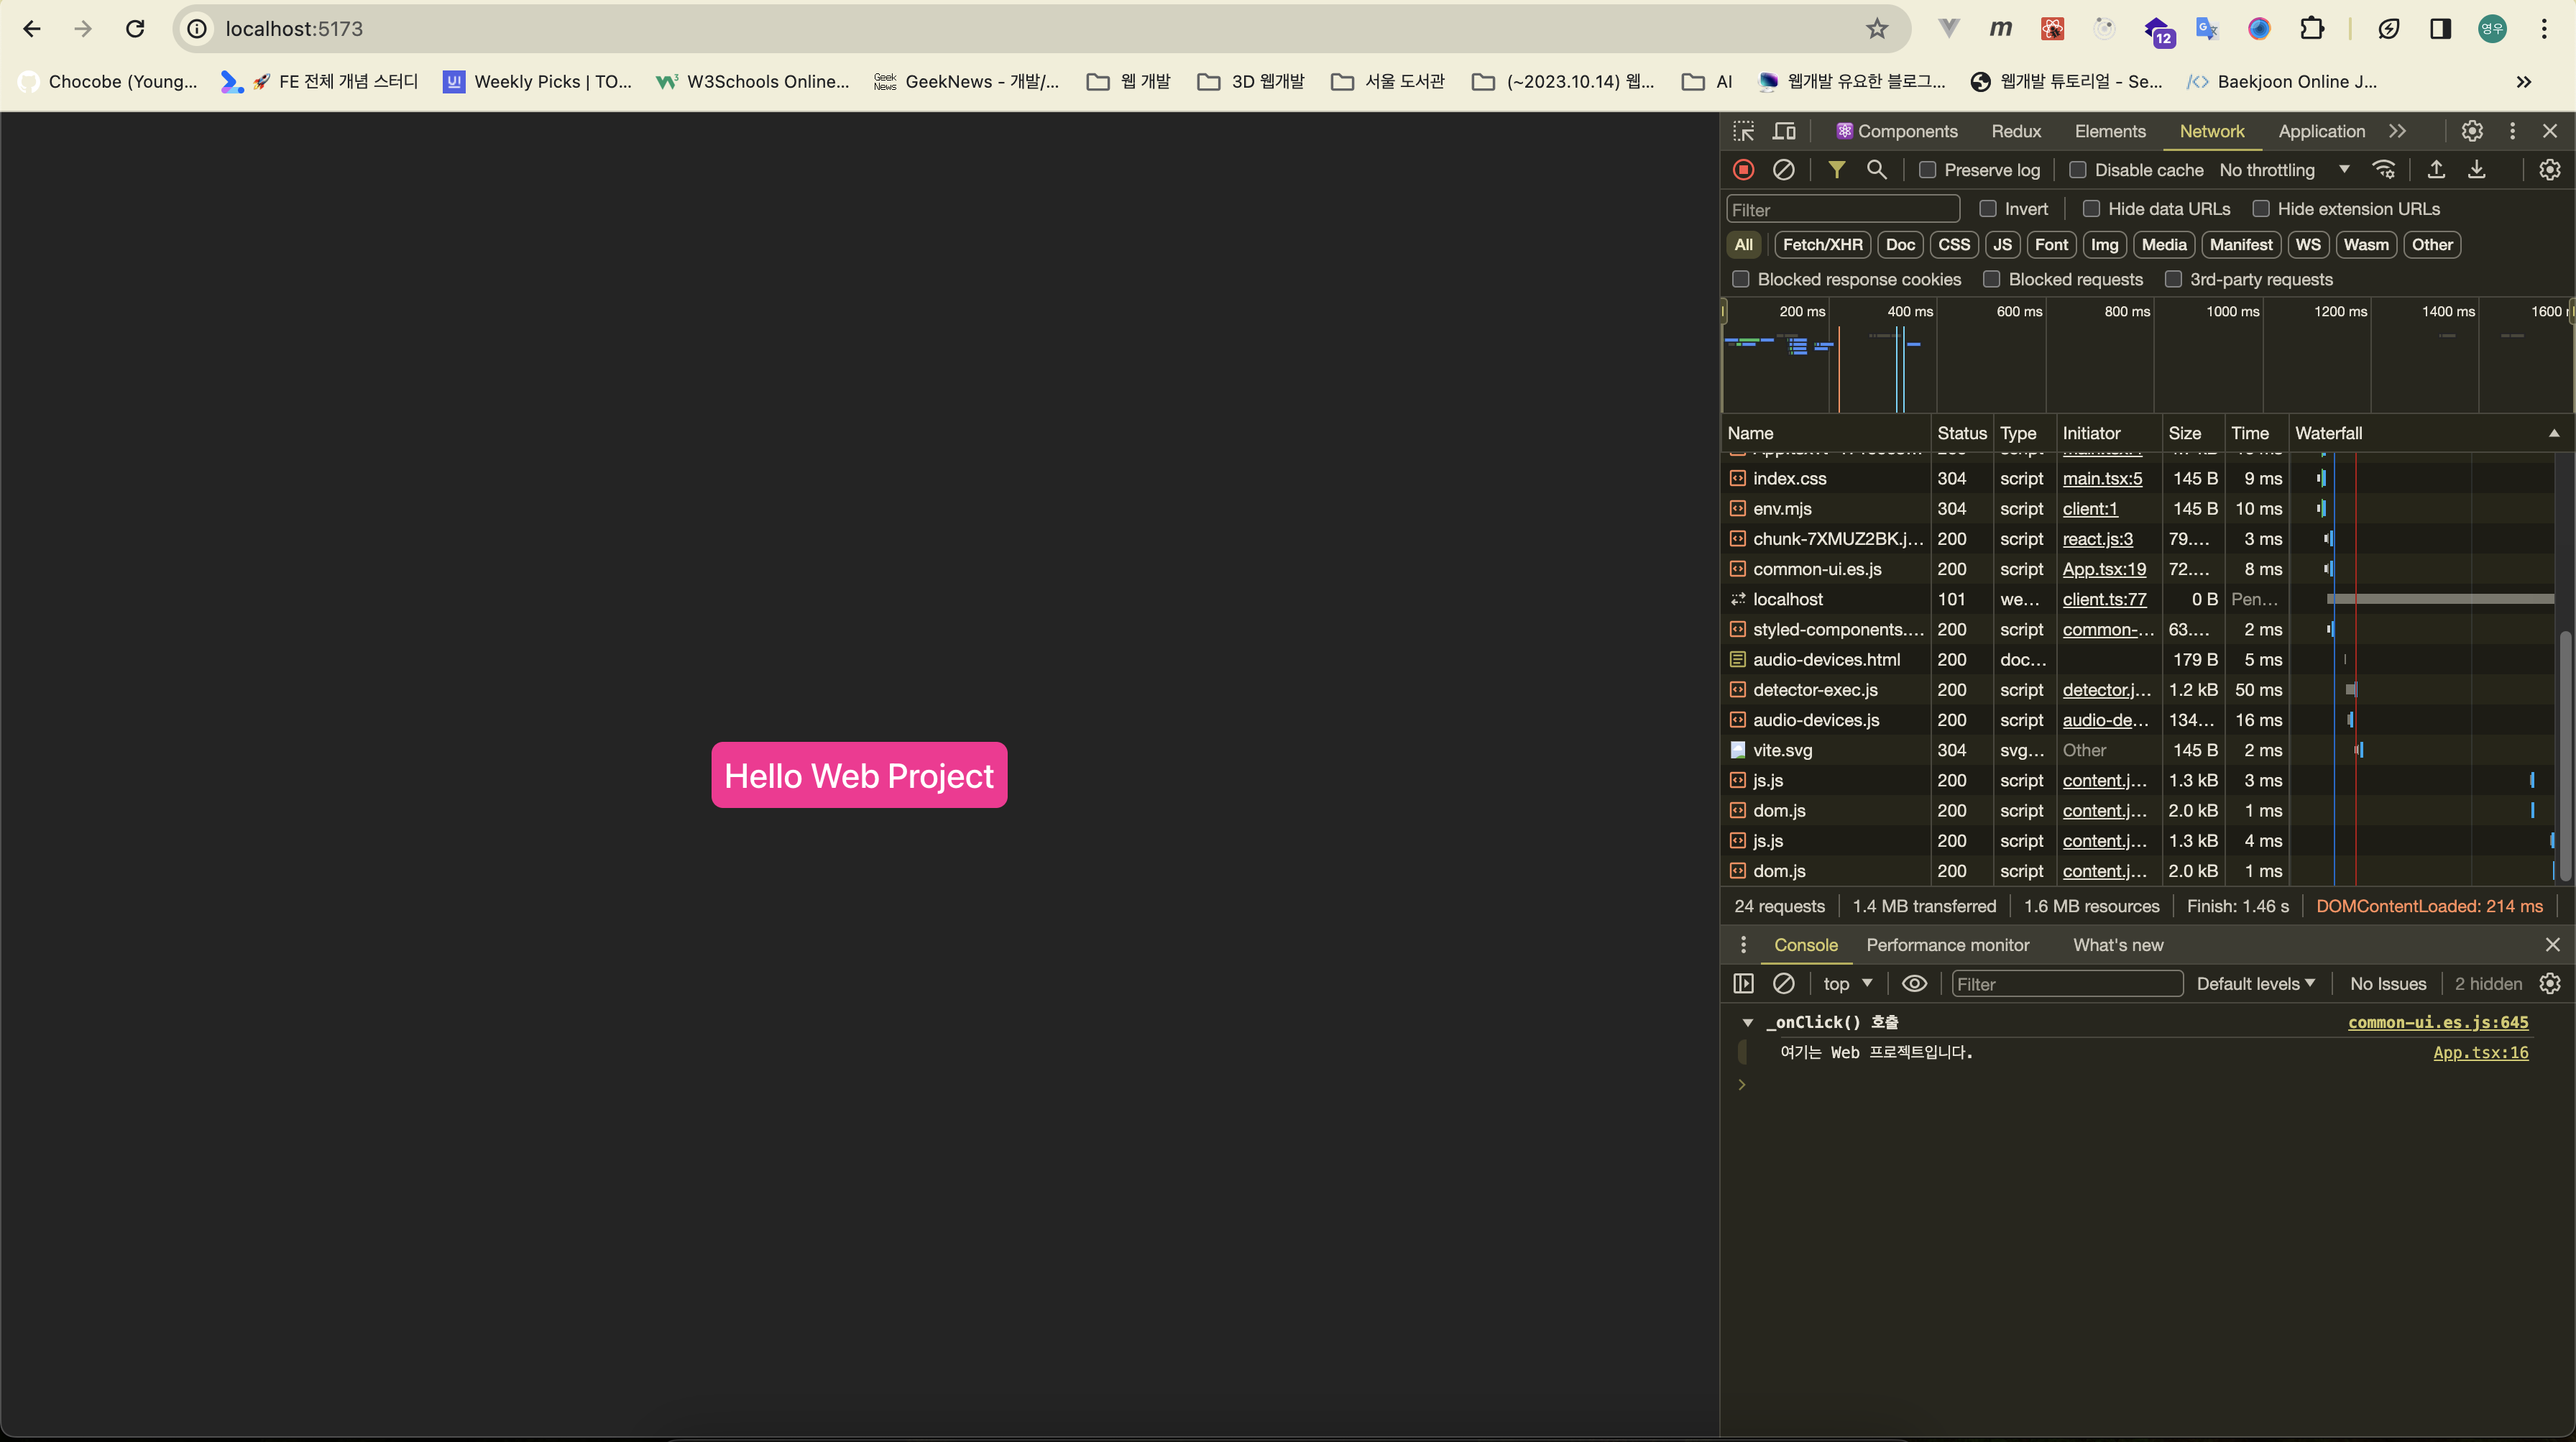2576x1442 pixels.
Task: Show hidden bookmarks chevron
Action: pos(2524,82)
